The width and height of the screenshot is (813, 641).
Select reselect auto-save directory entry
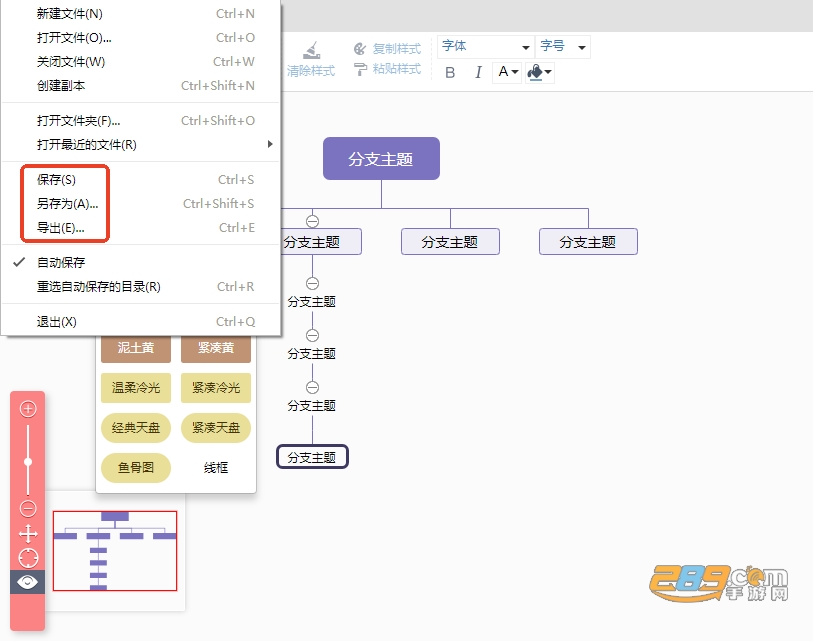coord(141,286)
